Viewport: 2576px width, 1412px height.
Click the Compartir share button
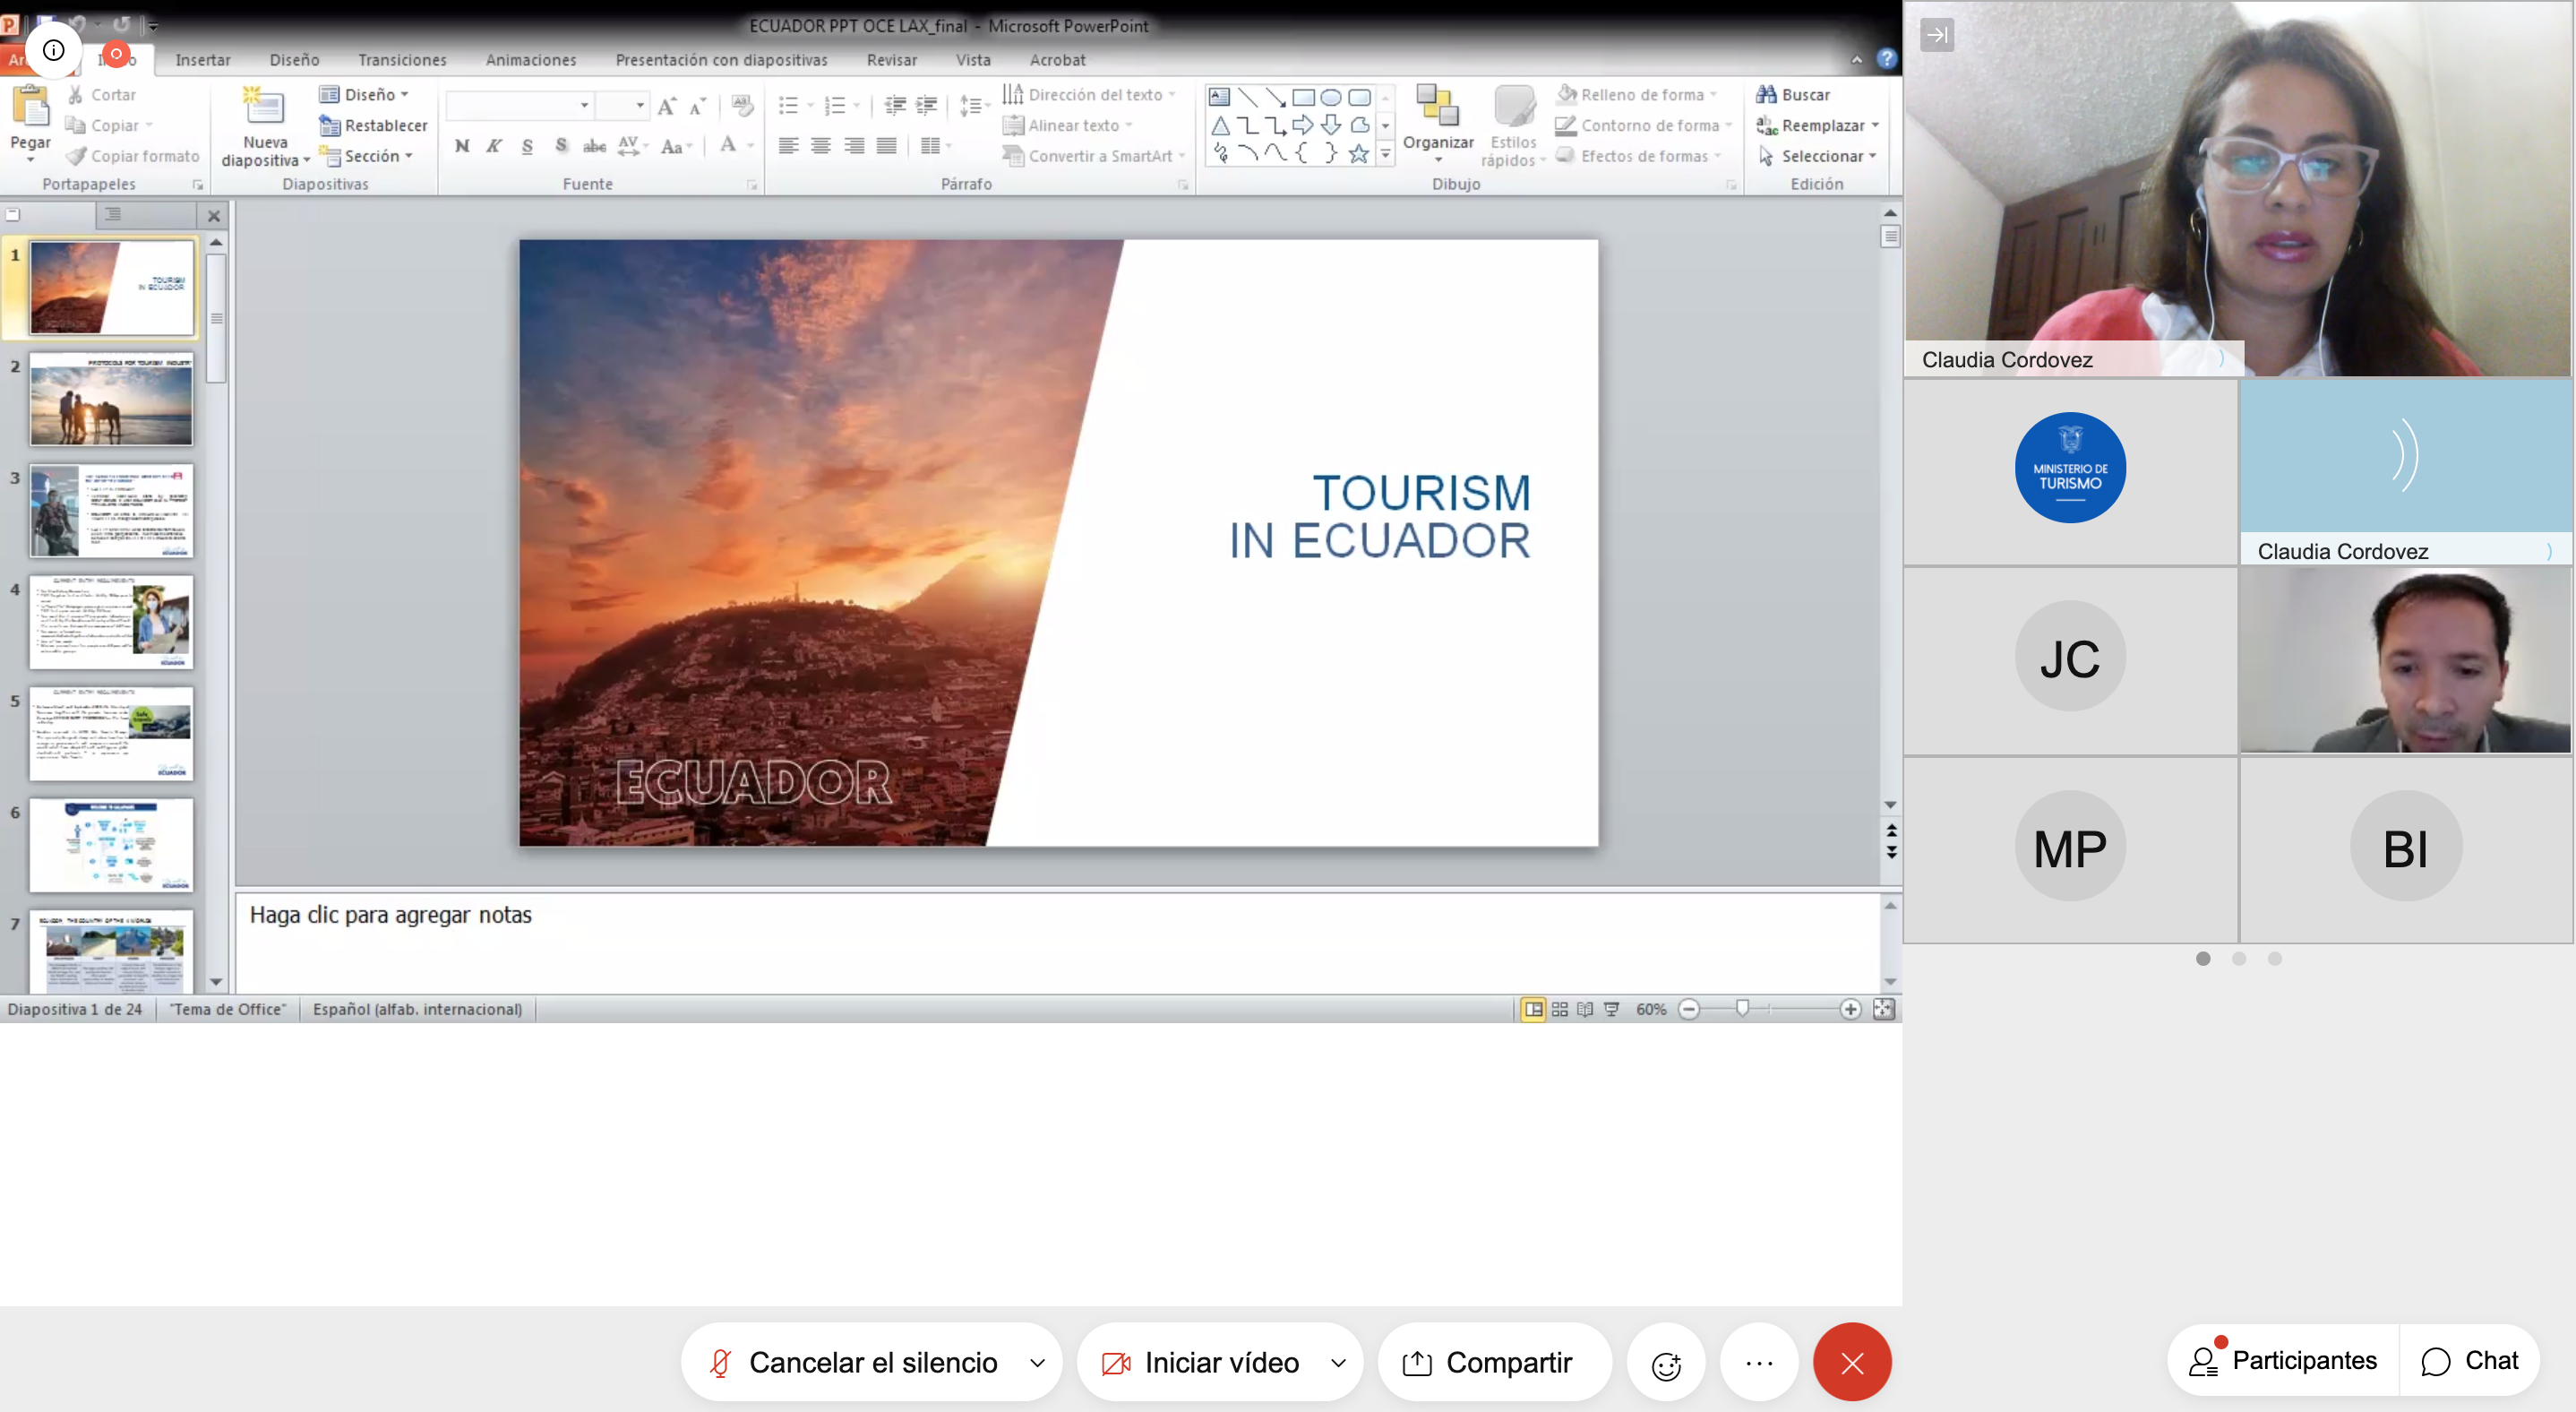(x=1494, y=1362)
